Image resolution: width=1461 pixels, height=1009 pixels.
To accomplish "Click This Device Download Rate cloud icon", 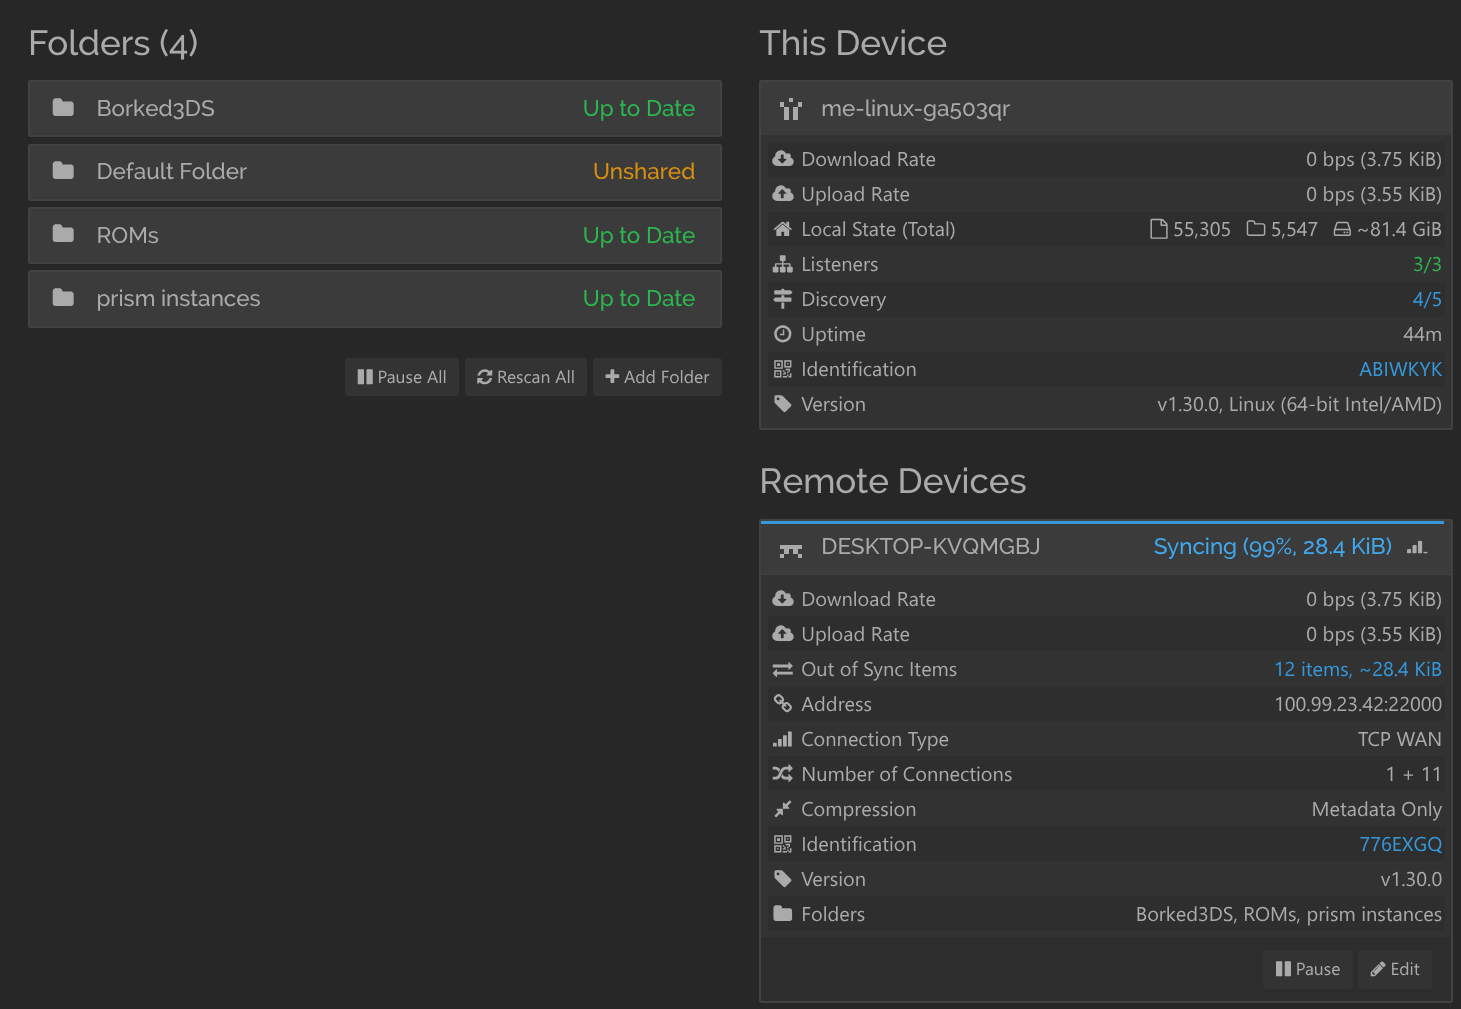I will (783, 159).
